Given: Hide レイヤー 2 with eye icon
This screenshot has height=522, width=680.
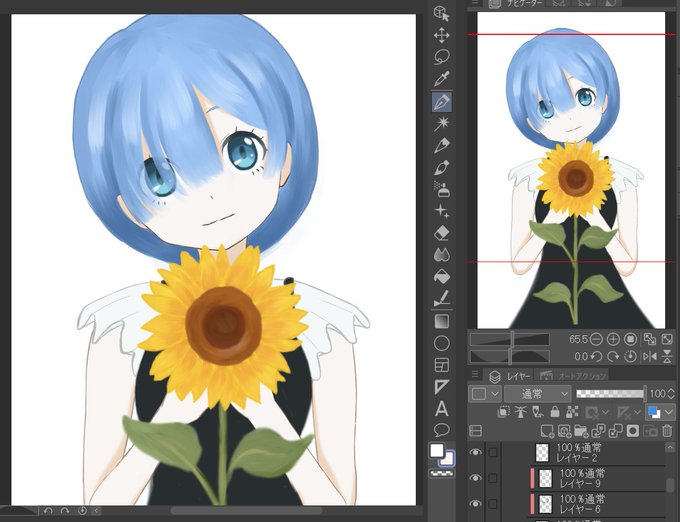Looking at the screenshot, I should coord(475,452).
